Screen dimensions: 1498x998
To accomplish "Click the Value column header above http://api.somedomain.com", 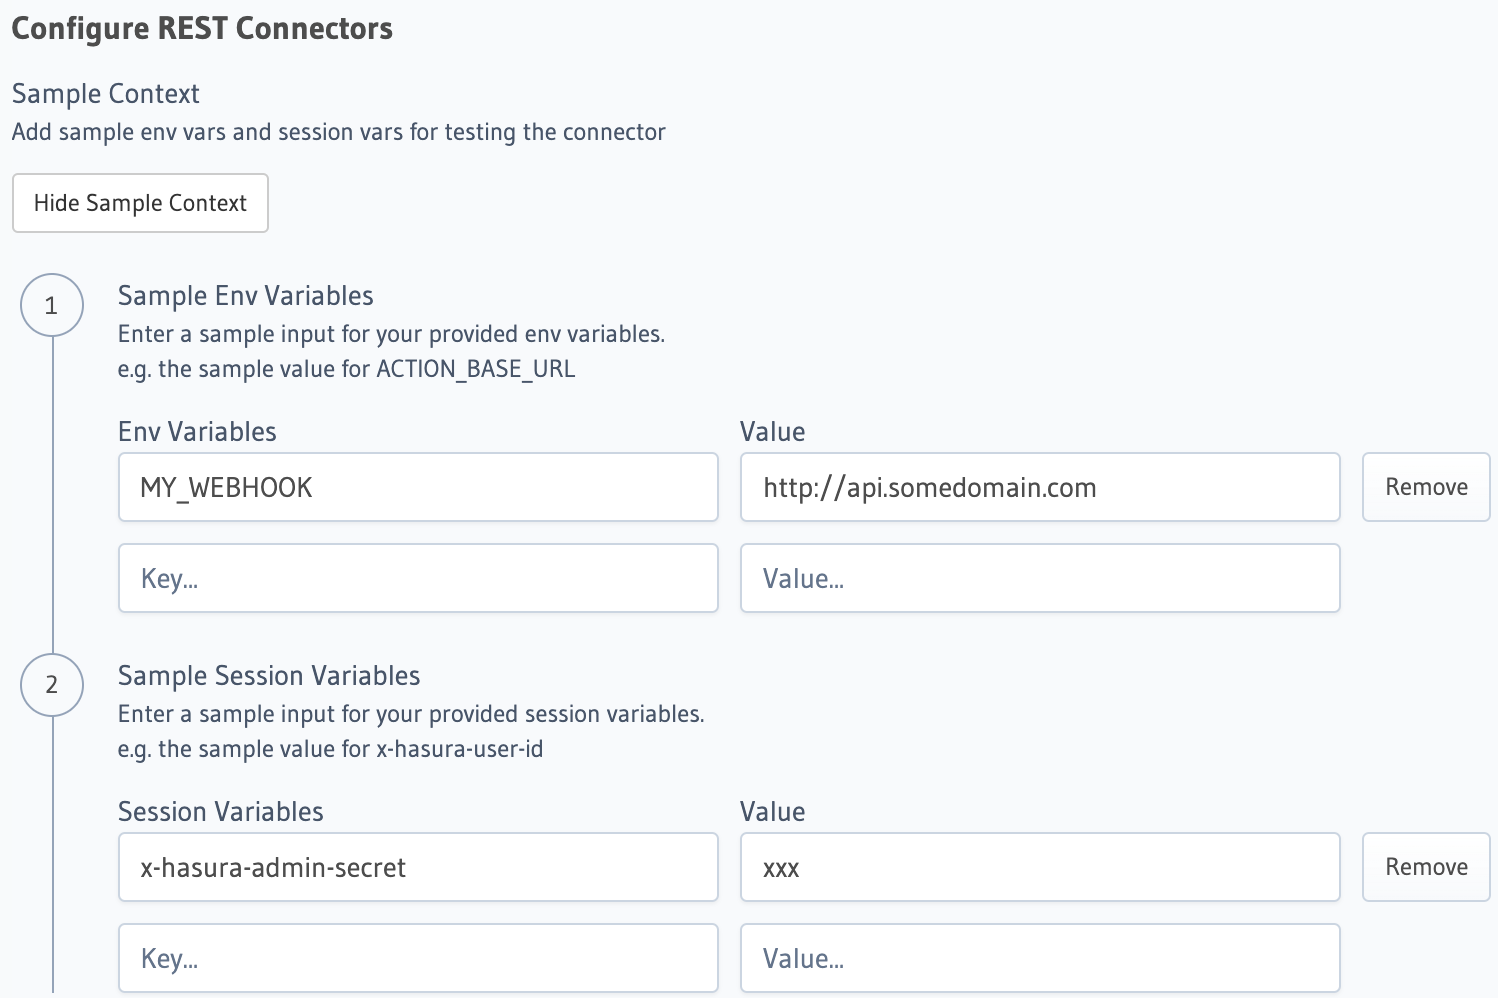I will click(x=772, y=431).
